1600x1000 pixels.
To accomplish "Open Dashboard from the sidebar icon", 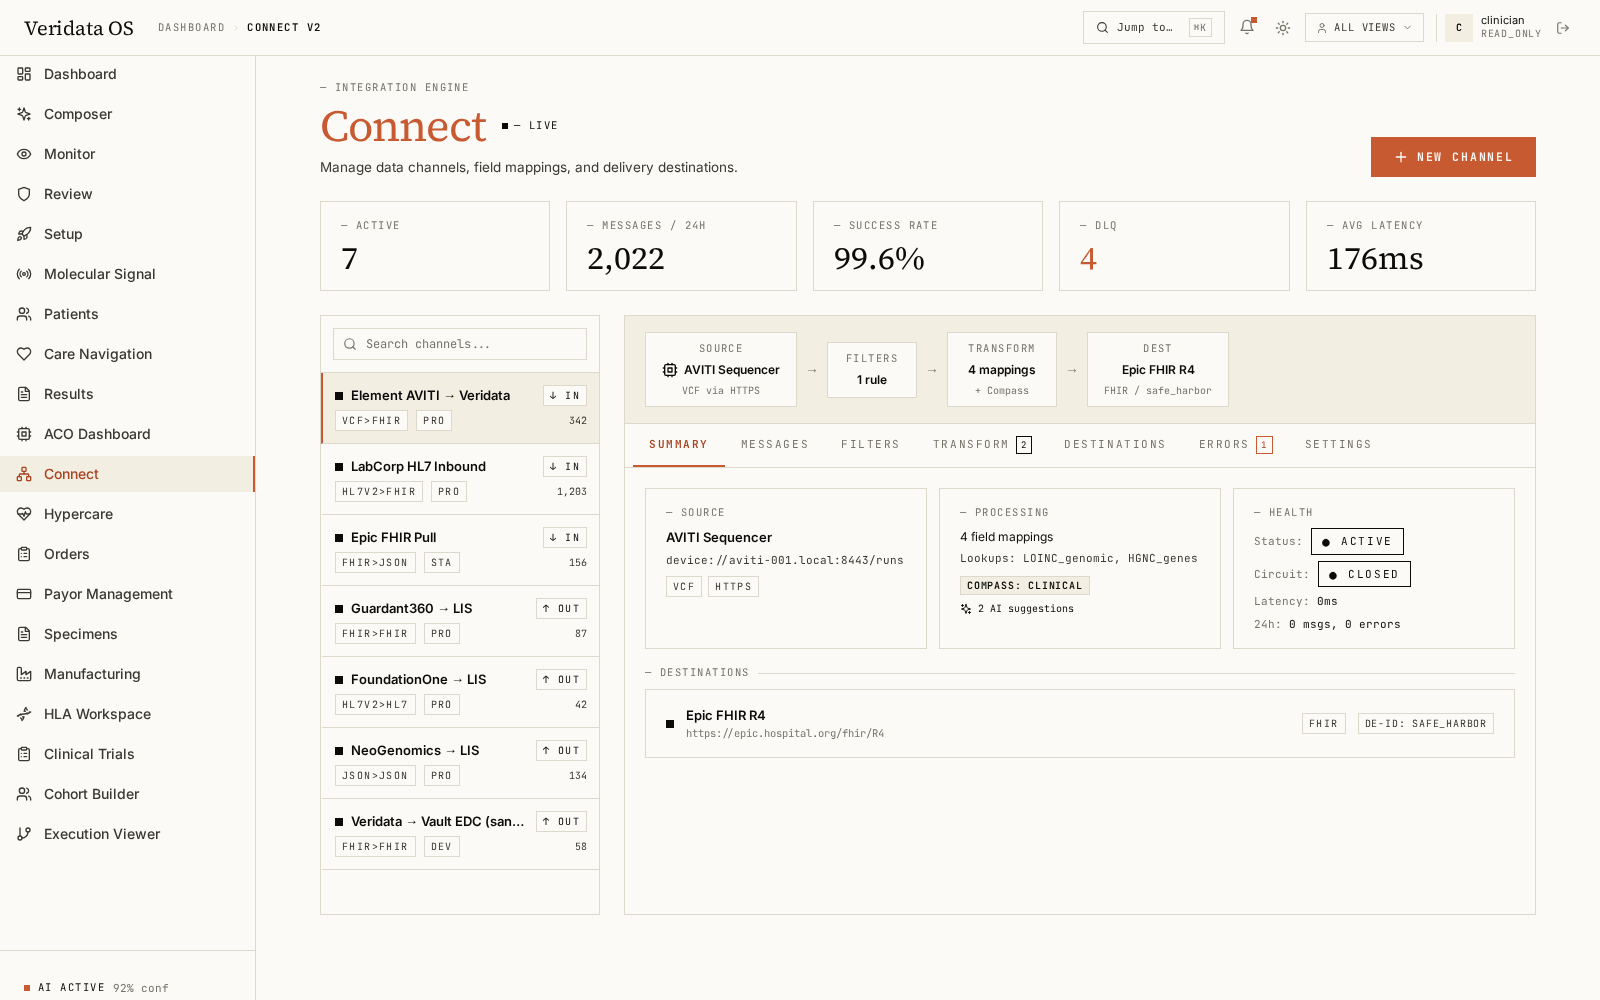I will click(x=24, y=74).
